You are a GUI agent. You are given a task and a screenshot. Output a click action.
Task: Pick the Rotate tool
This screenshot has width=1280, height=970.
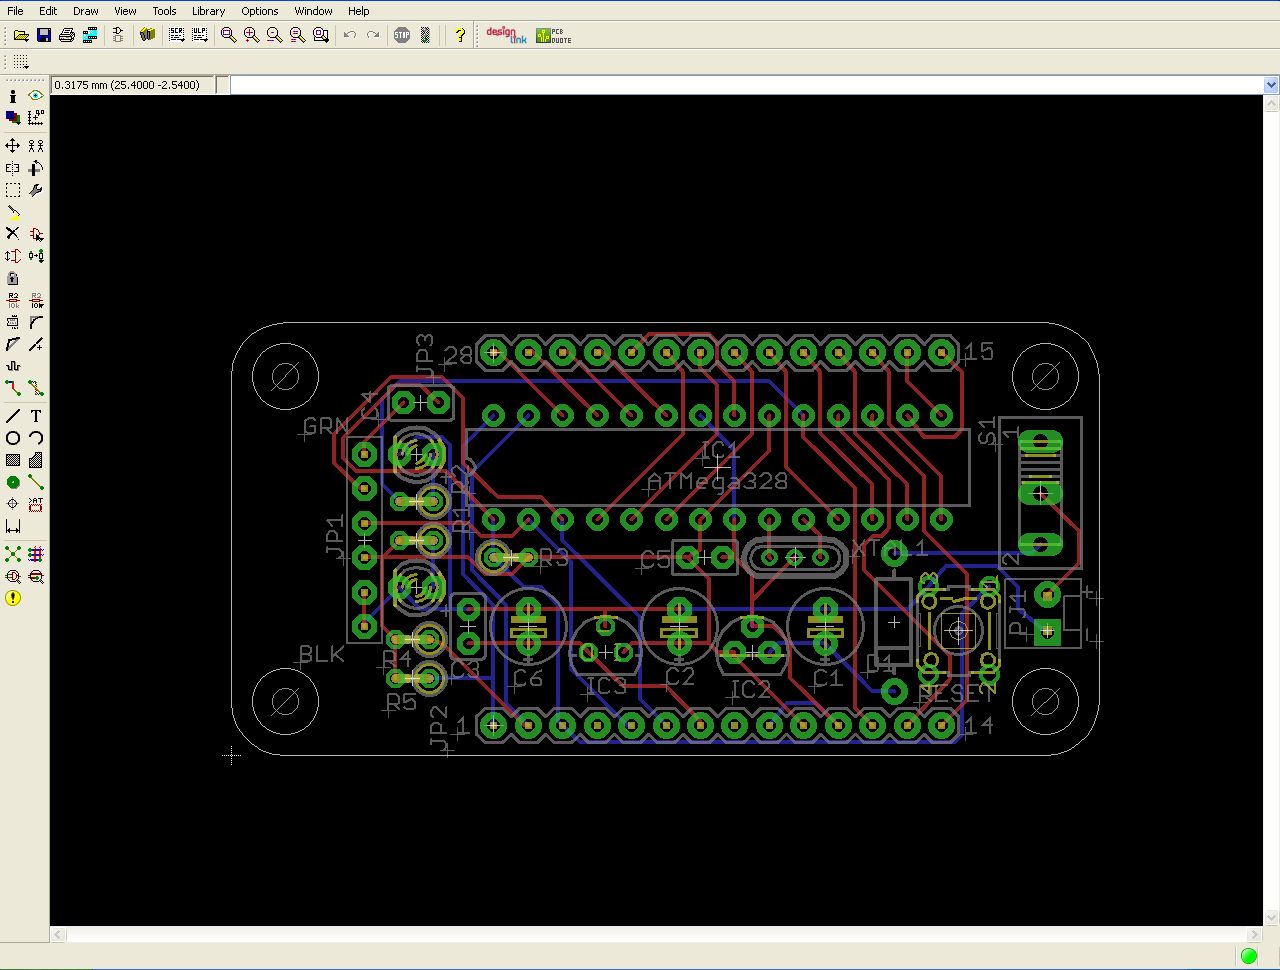click(x=35, y=167)
